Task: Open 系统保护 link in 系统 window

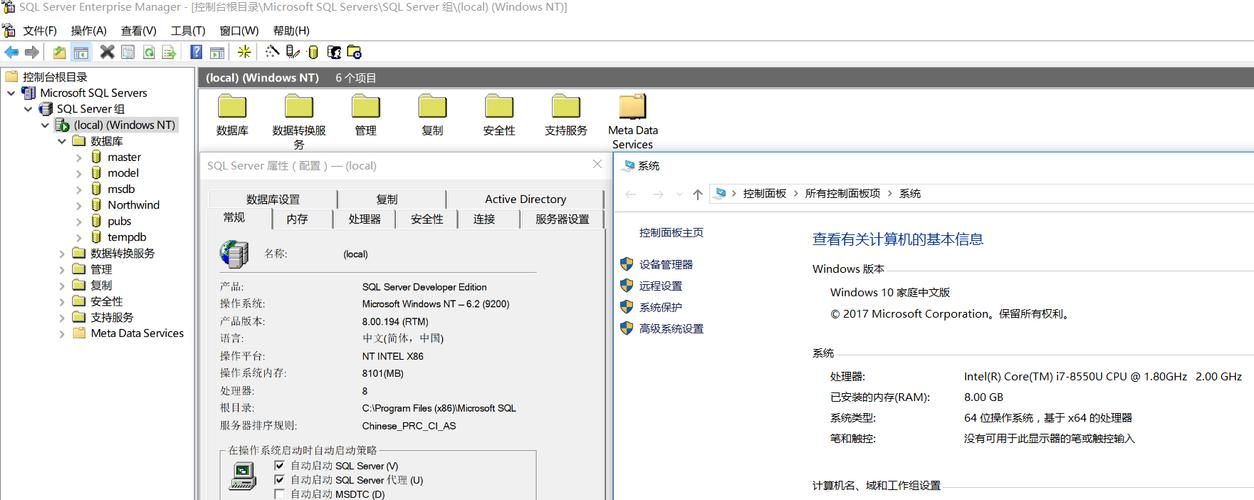Action: pos(661,307)
